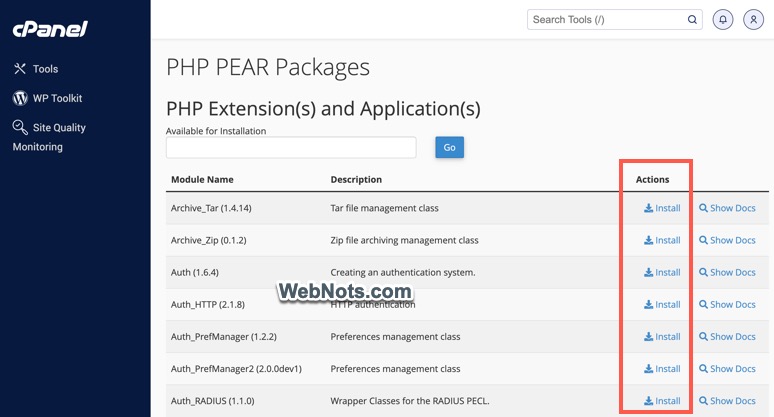This screenshot has height=417, width=774.
Task: Show Docs for Auth (1.6.4)
Action: [727, 272]
